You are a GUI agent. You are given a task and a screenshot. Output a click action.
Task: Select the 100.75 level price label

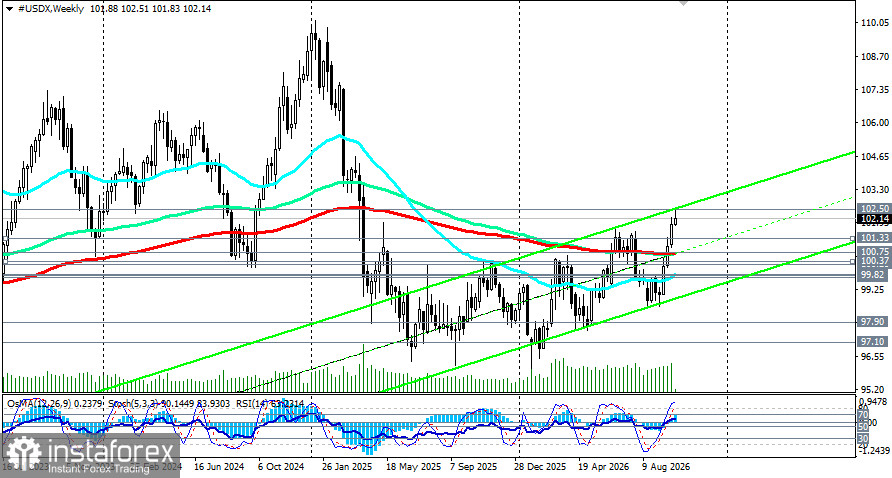click(875, 252)
